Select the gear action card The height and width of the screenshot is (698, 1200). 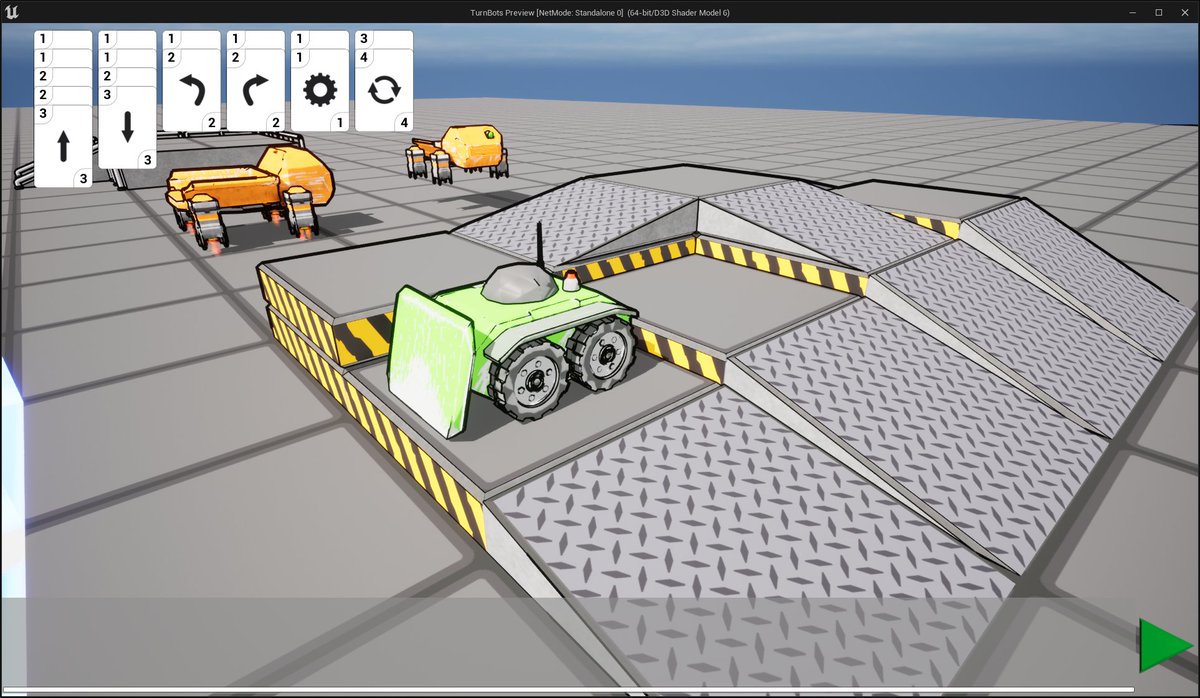point(319,90)
